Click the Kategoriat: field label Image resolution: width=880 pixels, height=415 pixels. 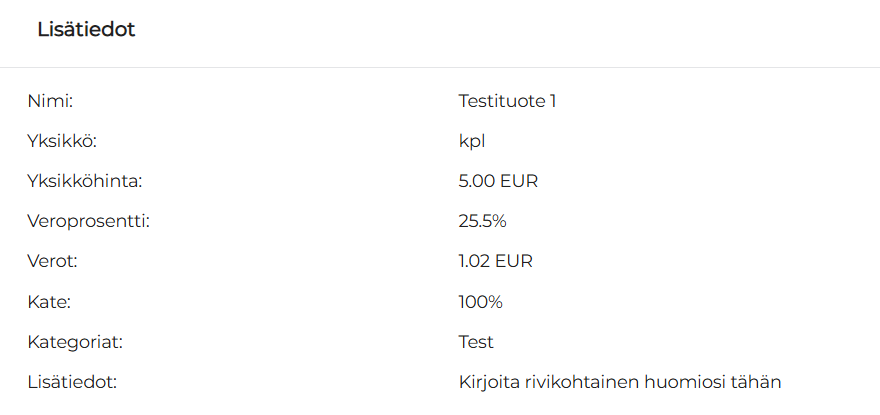74,342
